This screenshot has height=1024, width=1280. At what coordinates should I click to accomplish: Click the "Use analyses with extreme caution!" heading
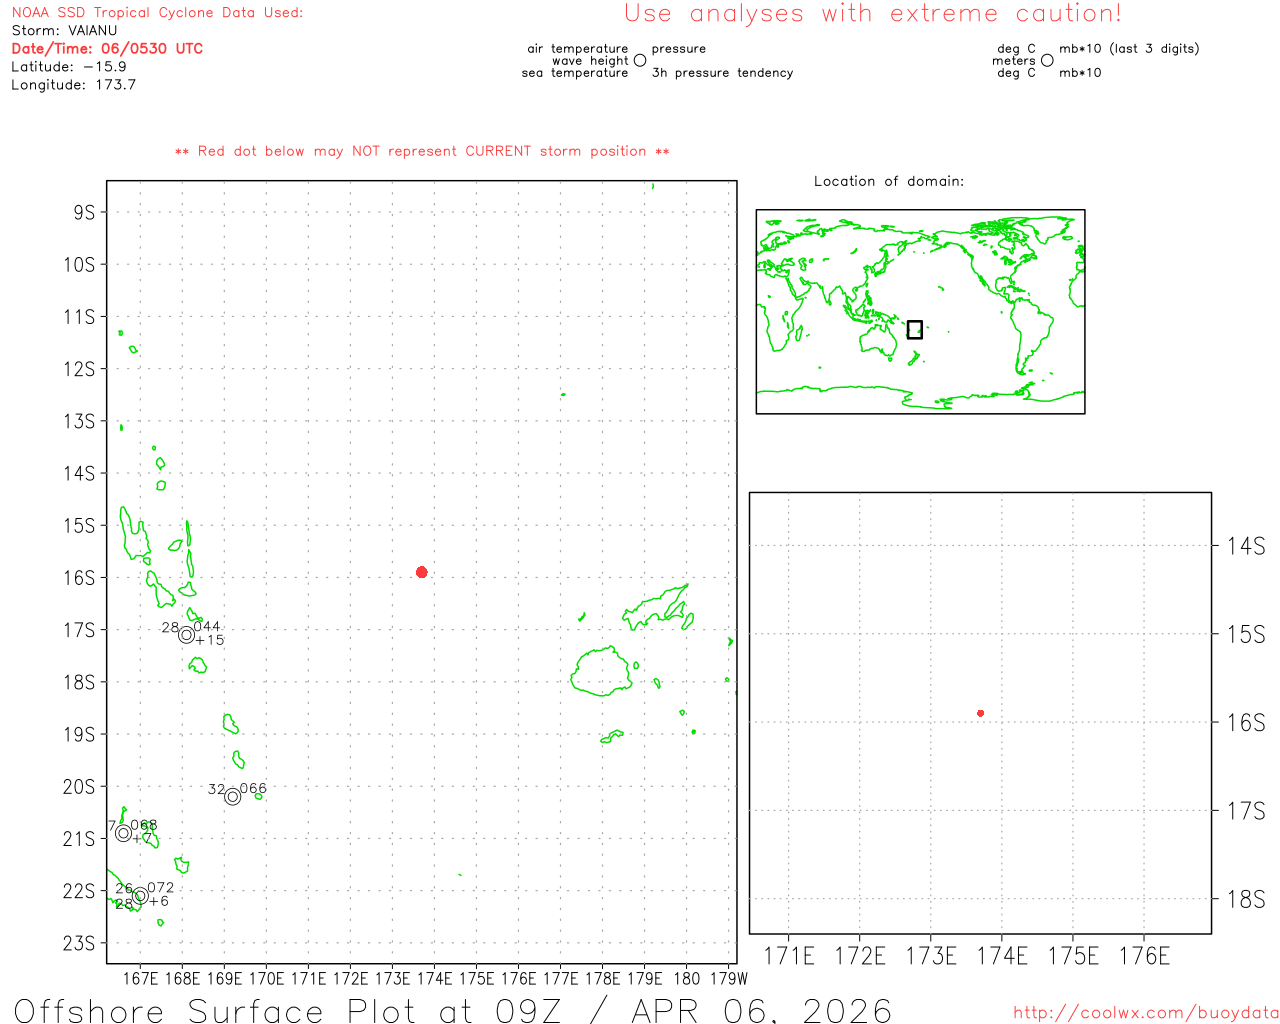click(872, 14)
